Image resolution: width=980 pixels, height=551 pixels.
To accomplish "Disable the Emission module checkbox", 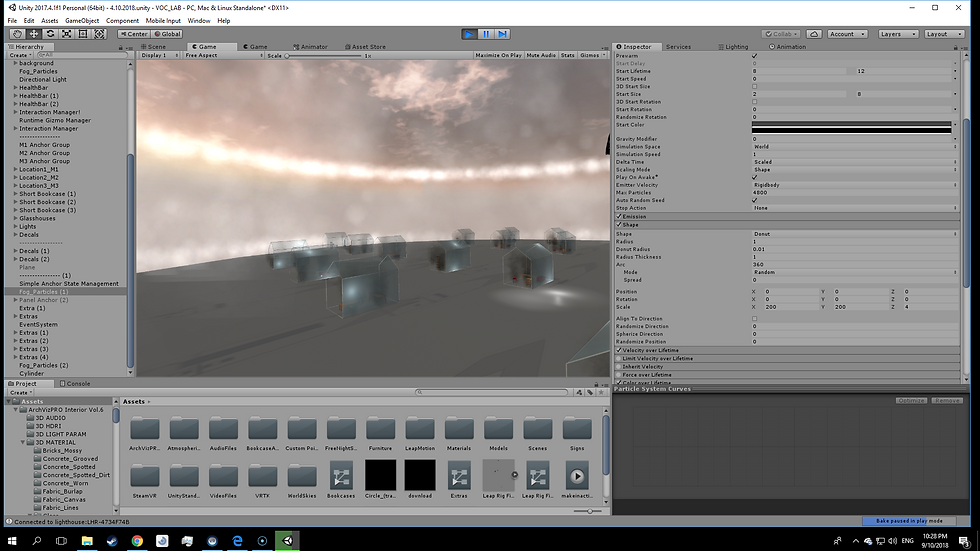I will coord(619,216).
